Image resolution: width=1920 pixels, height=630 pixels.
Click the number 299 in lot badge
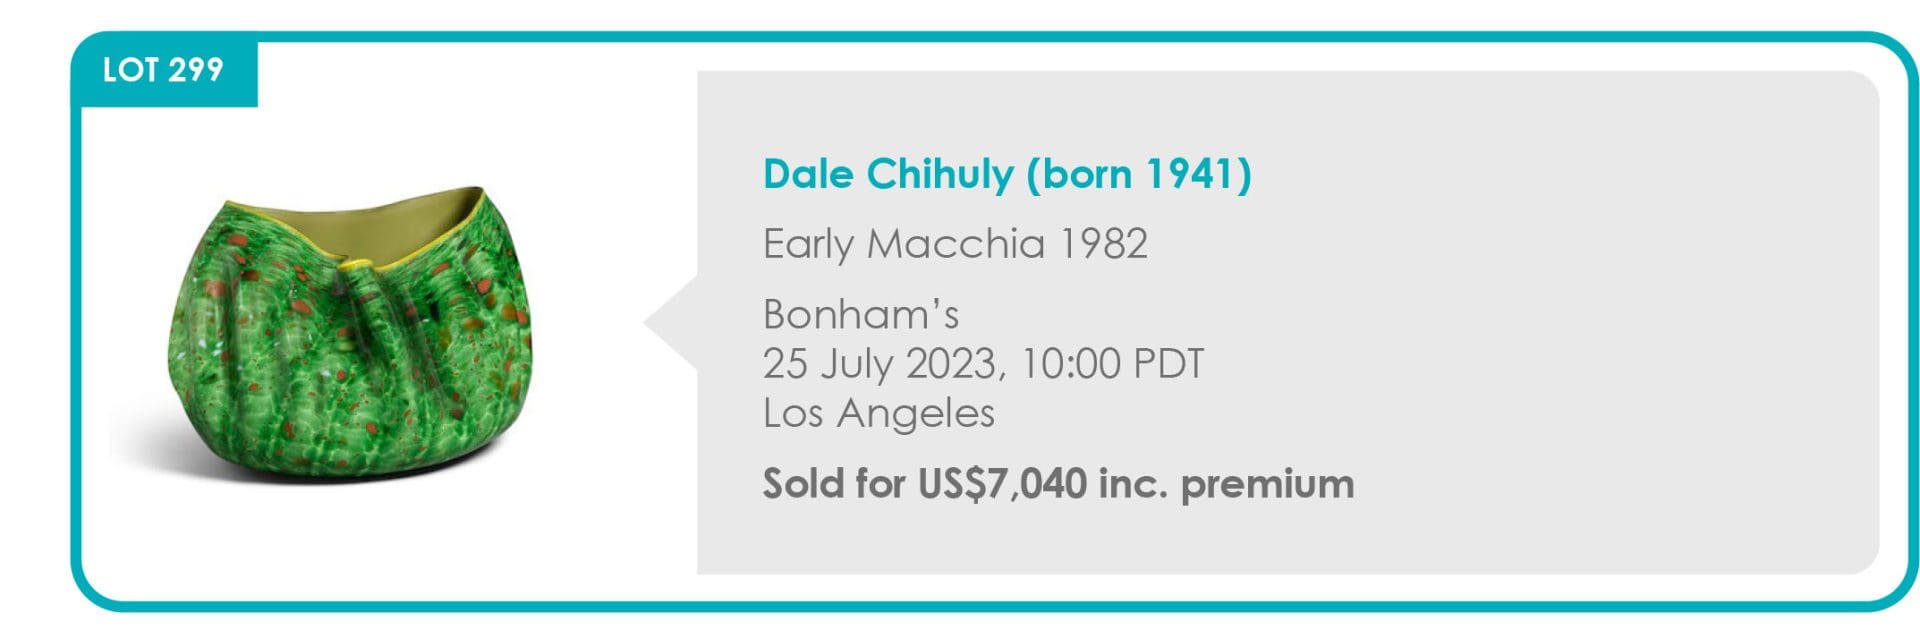click(195, 70)
